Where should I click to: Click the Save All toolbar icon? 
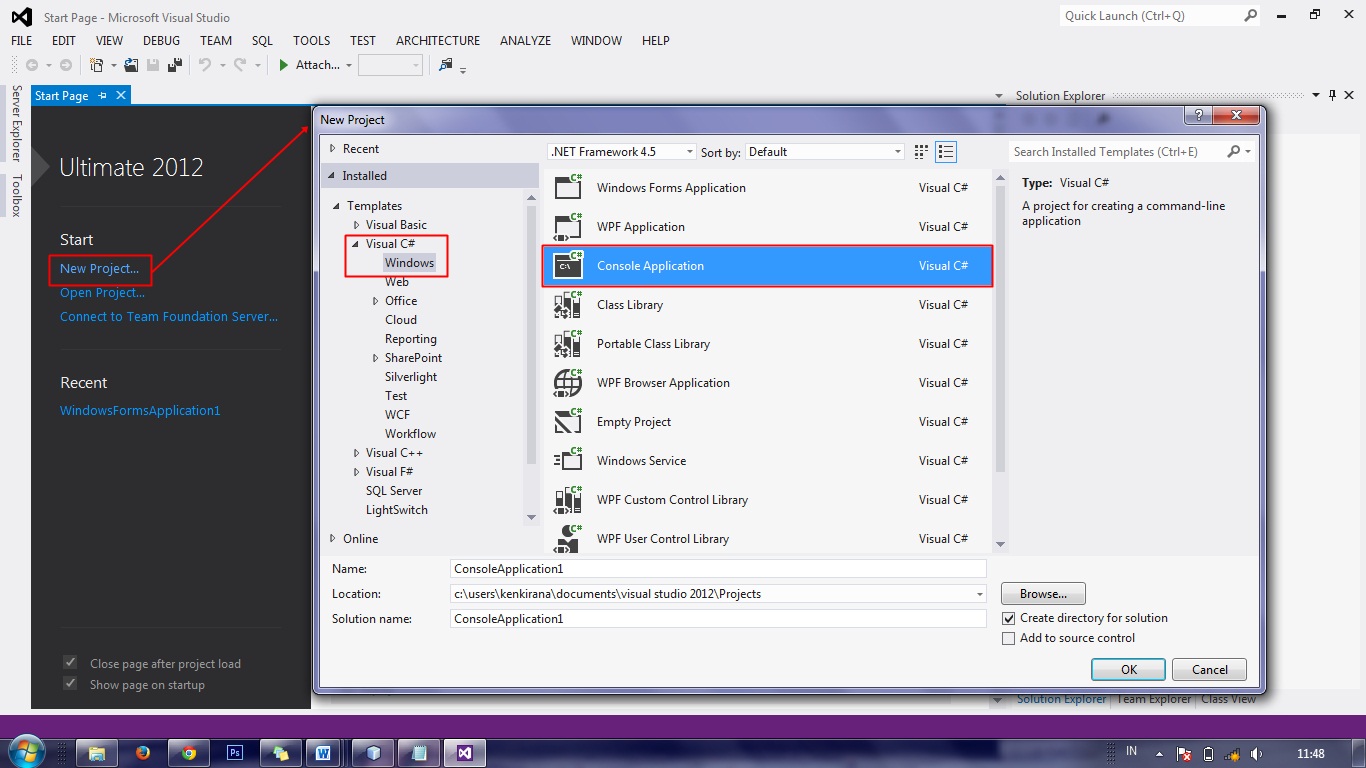click(174, 65)
